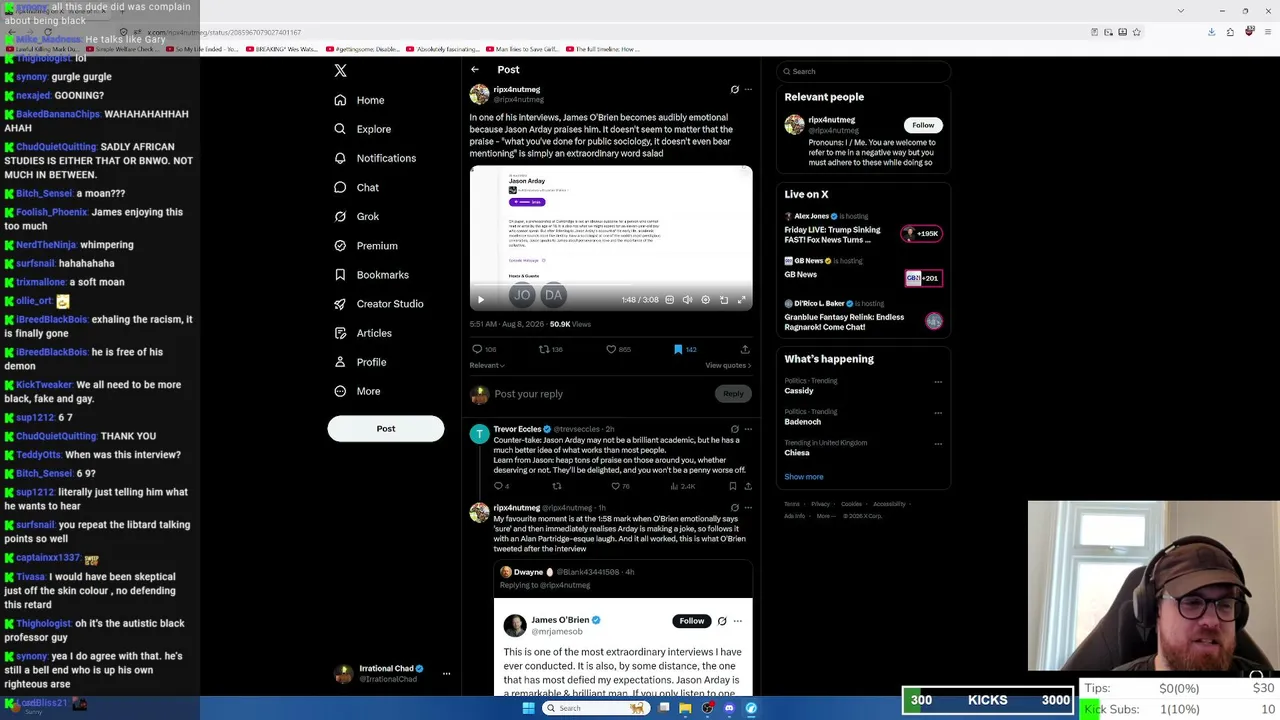Share the main post

(745, 349)
